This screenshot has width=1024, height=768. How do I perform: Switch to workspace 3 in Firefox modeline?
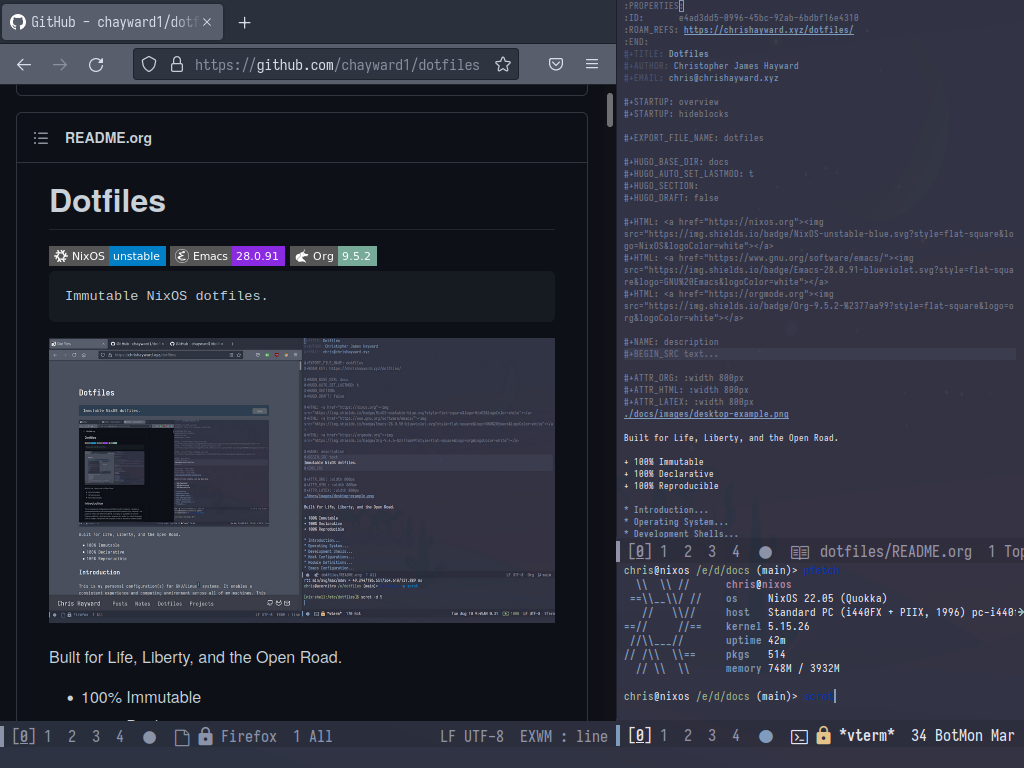click(96, 737)
